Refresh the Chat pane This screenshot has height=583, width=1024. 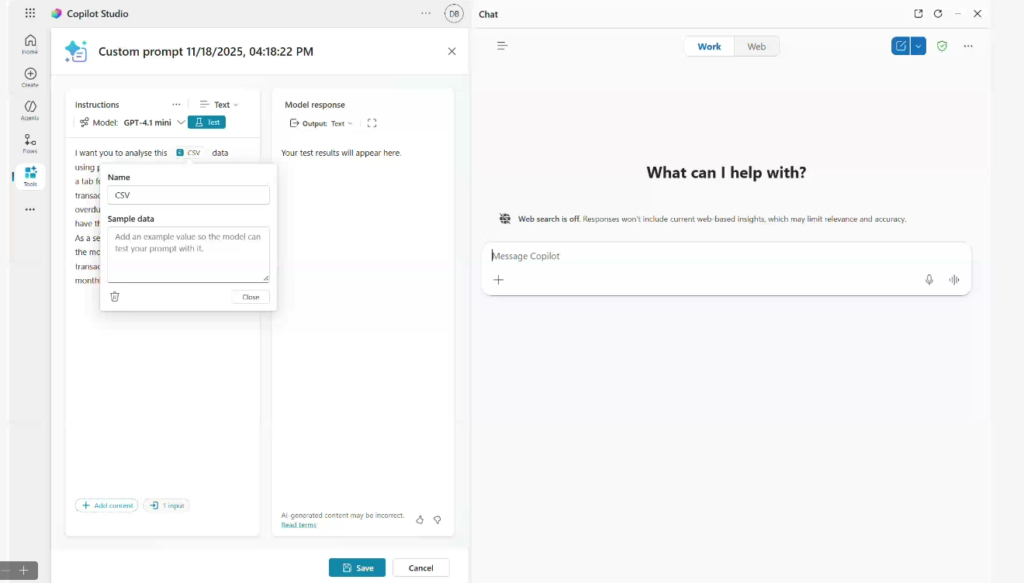pos(938,14)
